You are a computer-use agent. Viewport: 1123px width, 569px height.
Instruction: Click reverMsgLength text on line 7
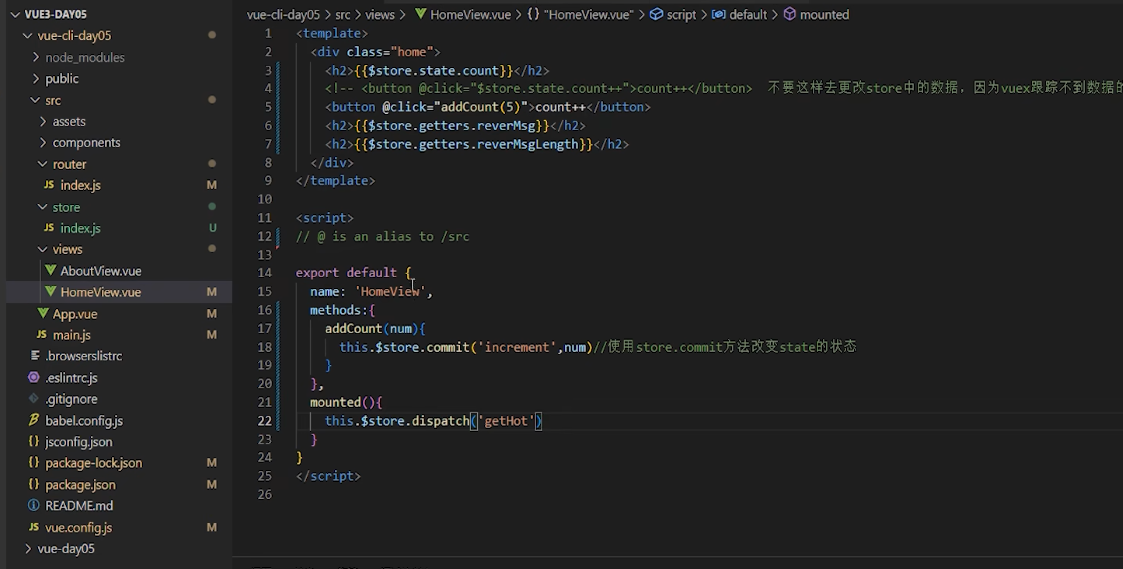528,144
